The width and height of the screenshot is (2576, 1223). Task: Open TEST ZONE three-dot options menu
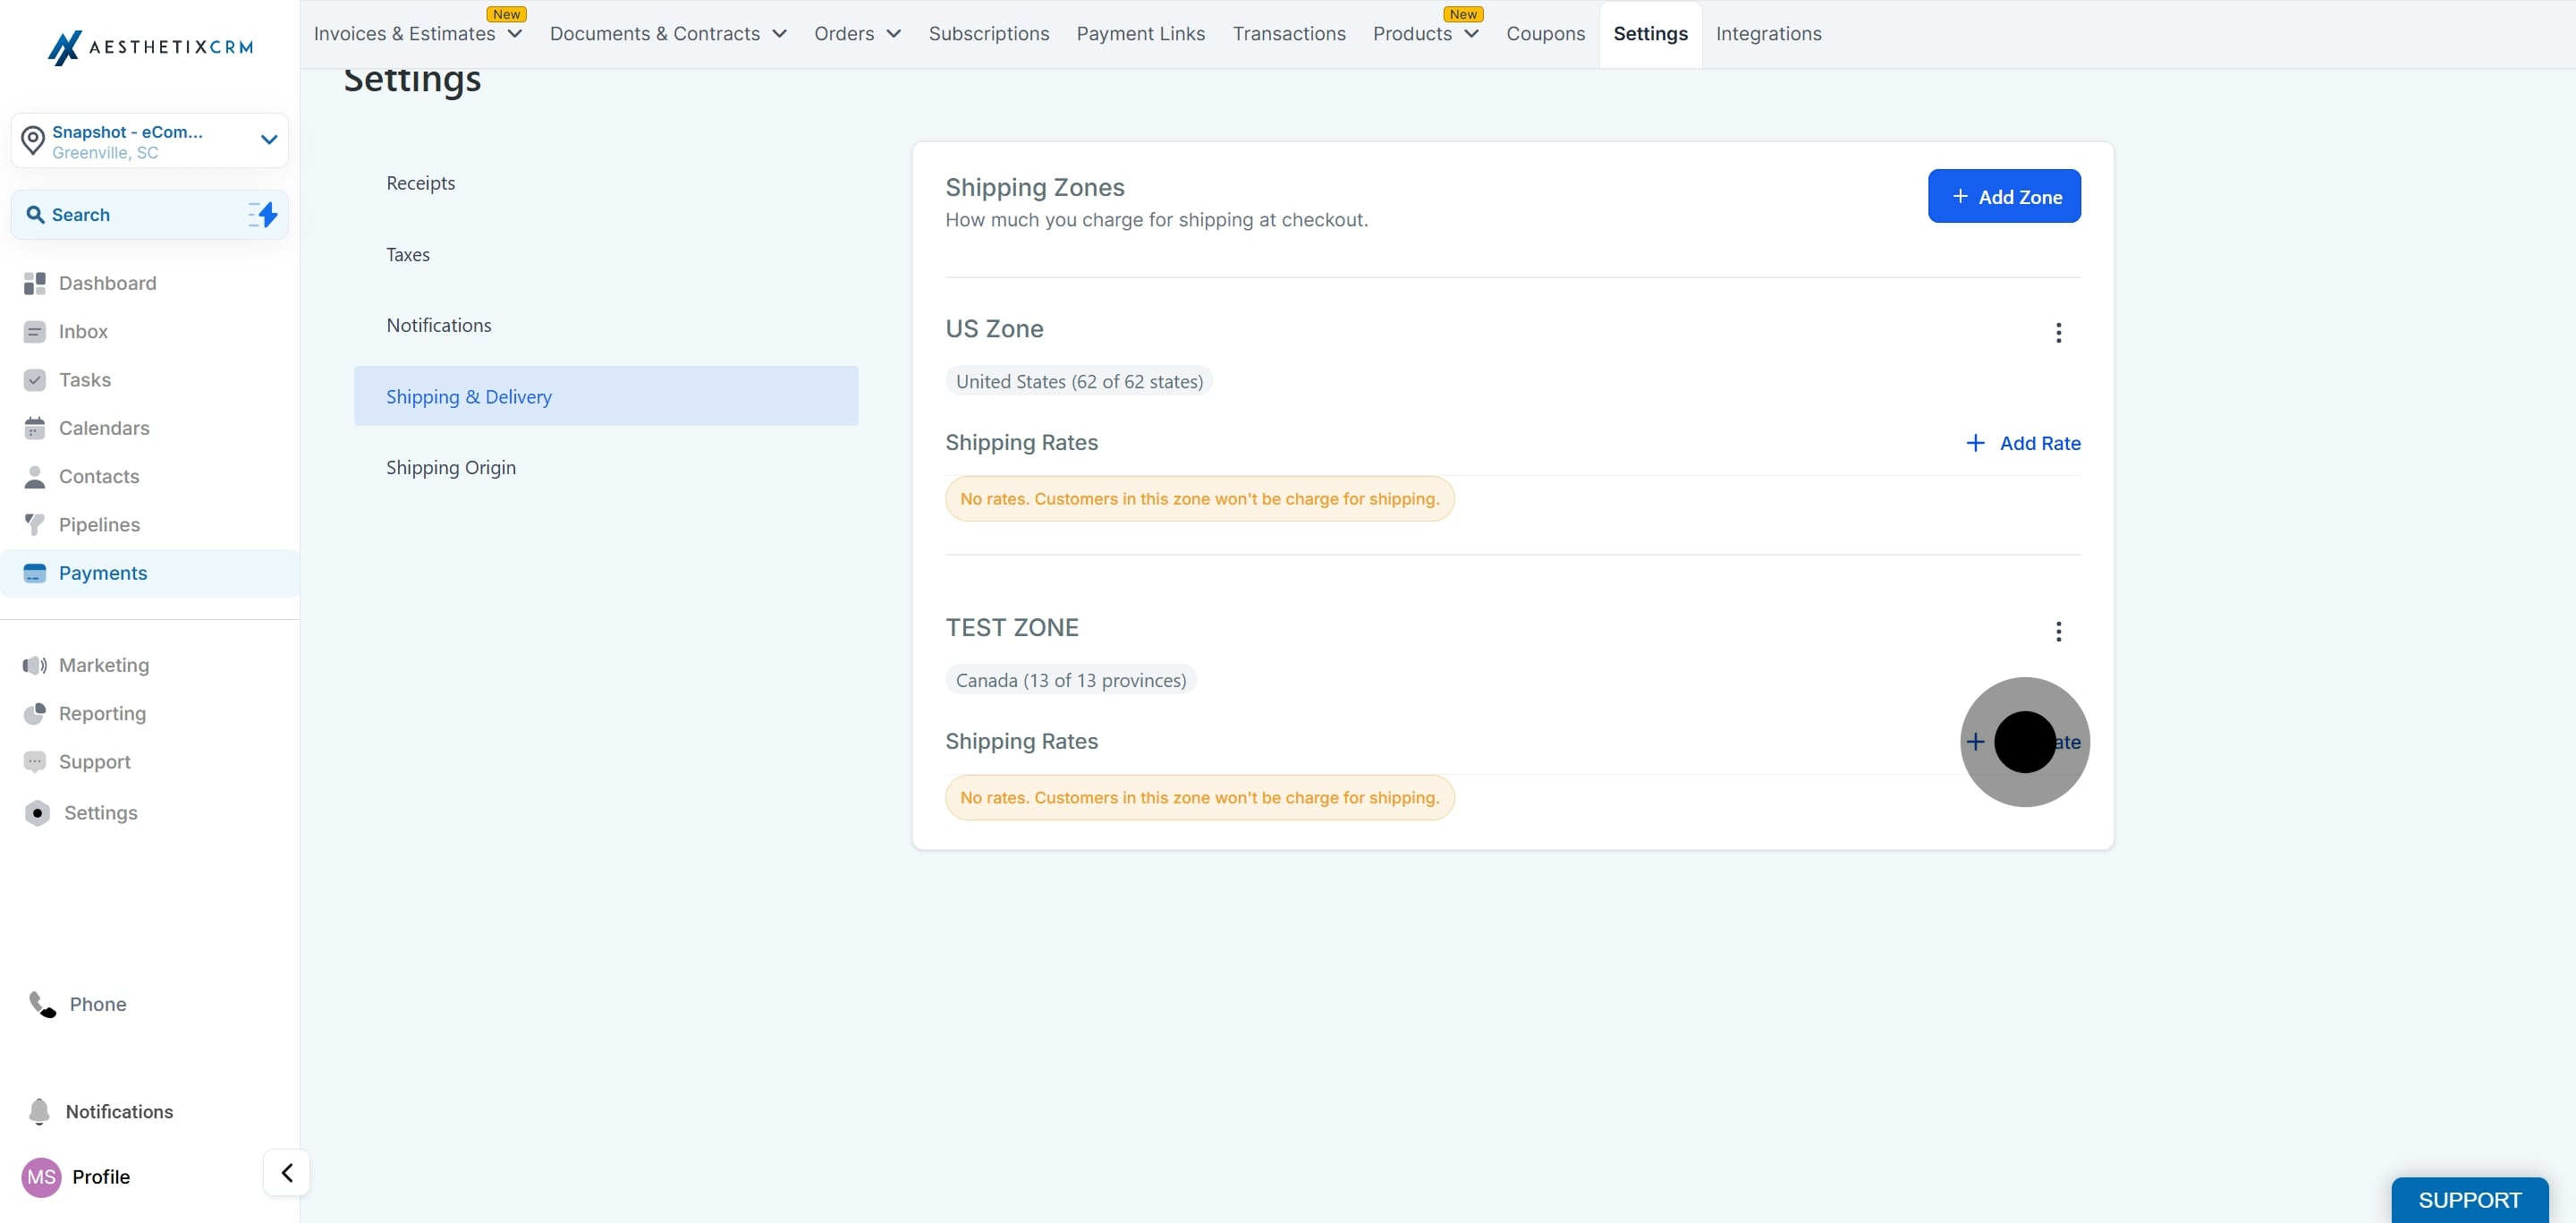point(2058,632)
